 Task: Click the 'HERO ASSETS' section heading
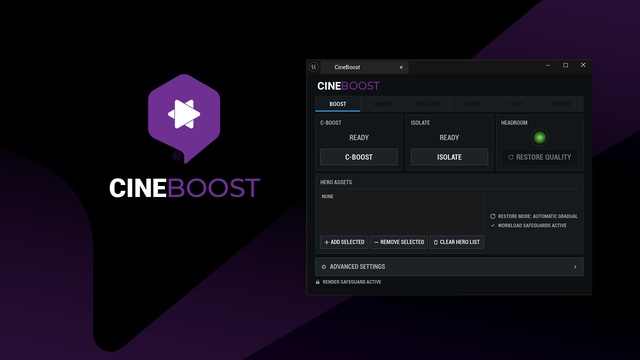click(336, 182)
